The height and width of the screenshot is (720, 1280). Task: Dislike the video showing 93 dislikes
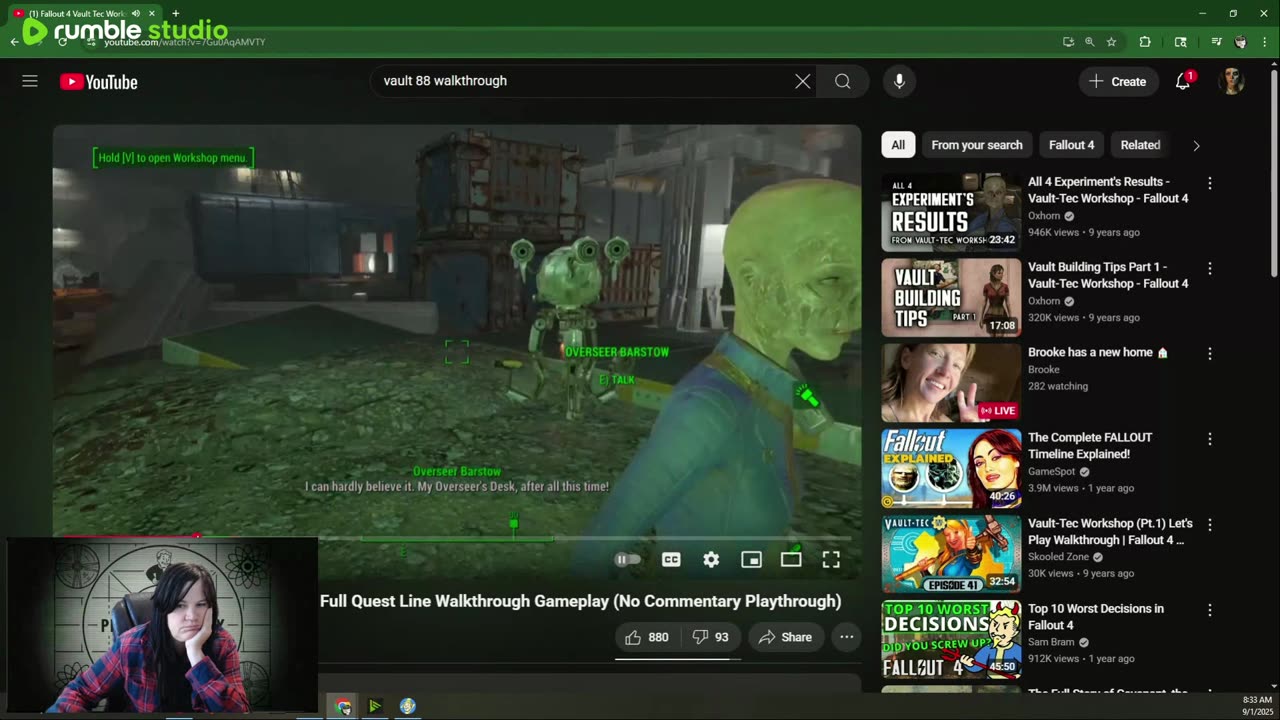click(710, 637)
